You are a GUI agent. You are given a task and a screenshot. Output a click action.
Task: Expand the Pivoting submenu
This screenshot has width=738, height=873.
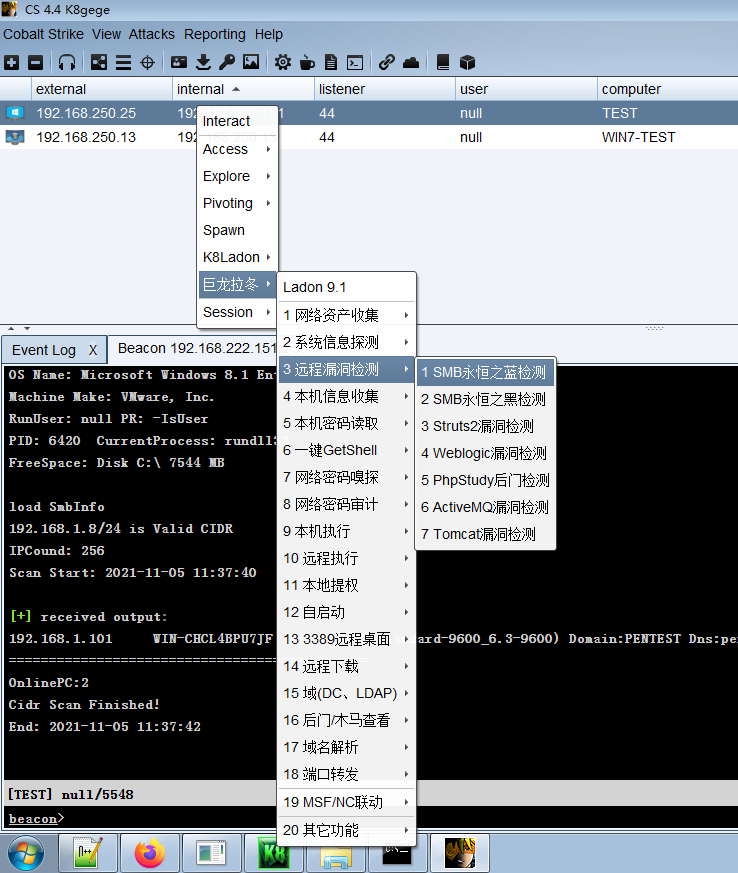click(238, 203)
